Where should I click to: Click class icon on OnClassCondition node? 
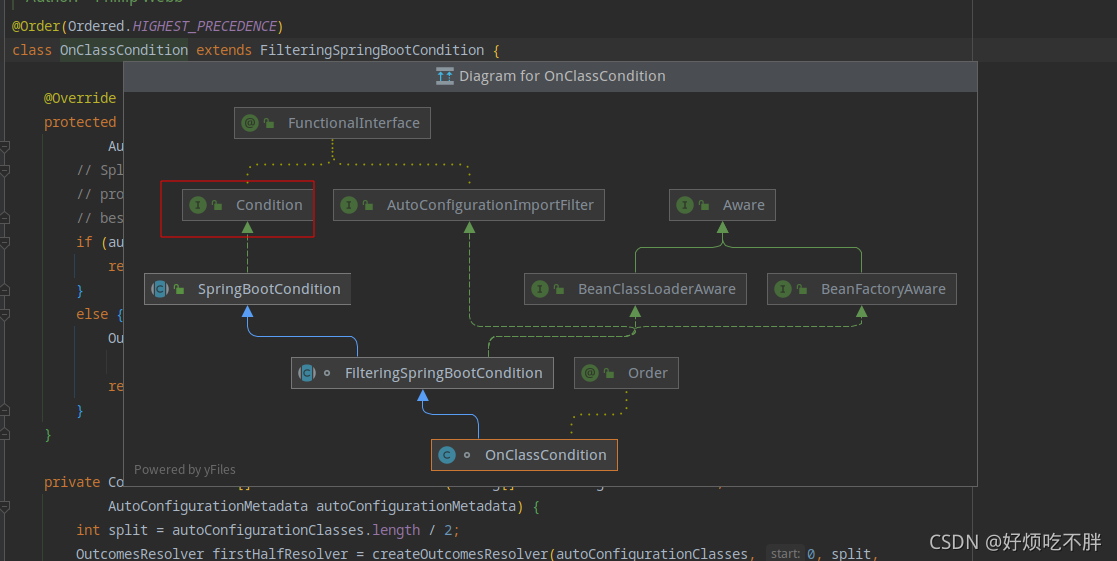click(447, 455)
